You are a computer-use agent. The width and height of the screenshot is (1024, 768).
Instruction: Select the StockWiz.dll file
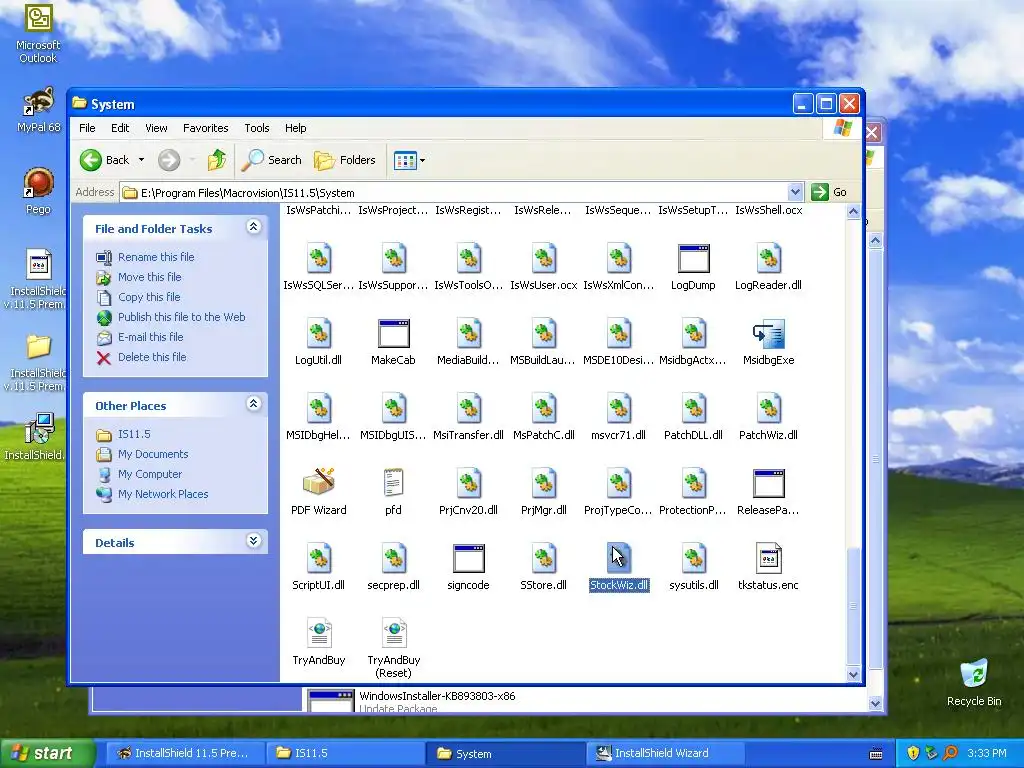[618, 567]
